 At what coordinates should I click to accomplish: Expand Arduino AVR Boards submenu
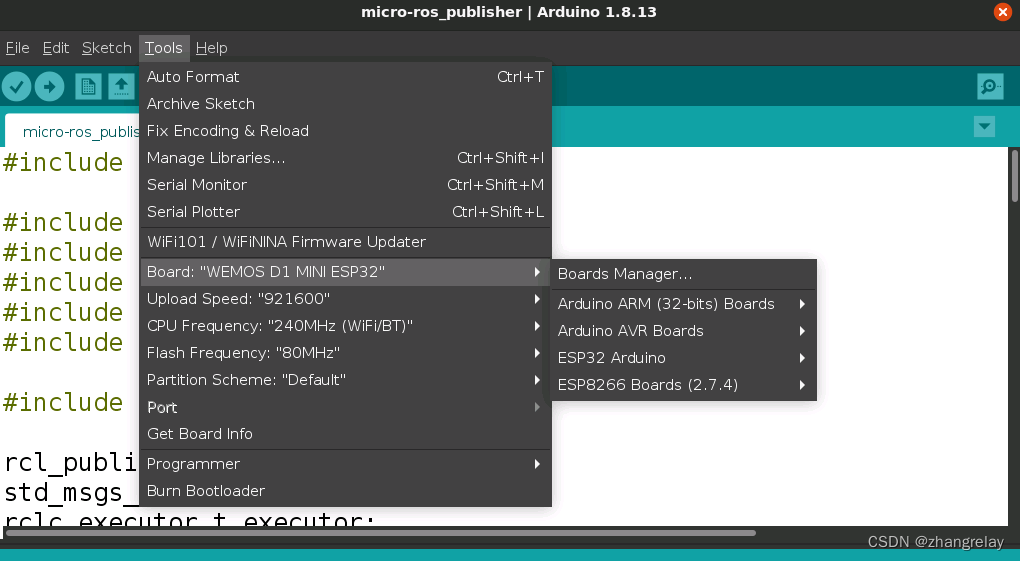click(684, 331)
